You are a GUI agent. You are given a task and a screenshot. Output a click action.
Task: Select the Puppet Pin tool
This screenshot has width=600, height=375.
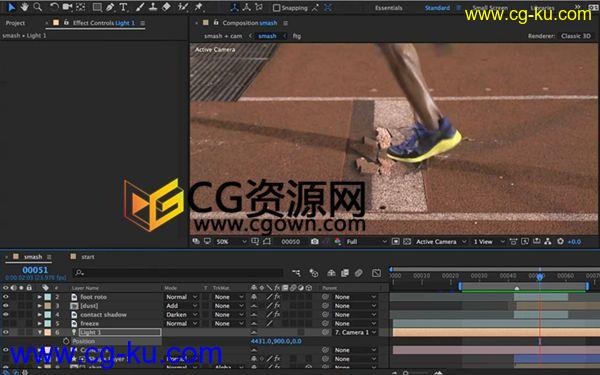pos(199,7)
